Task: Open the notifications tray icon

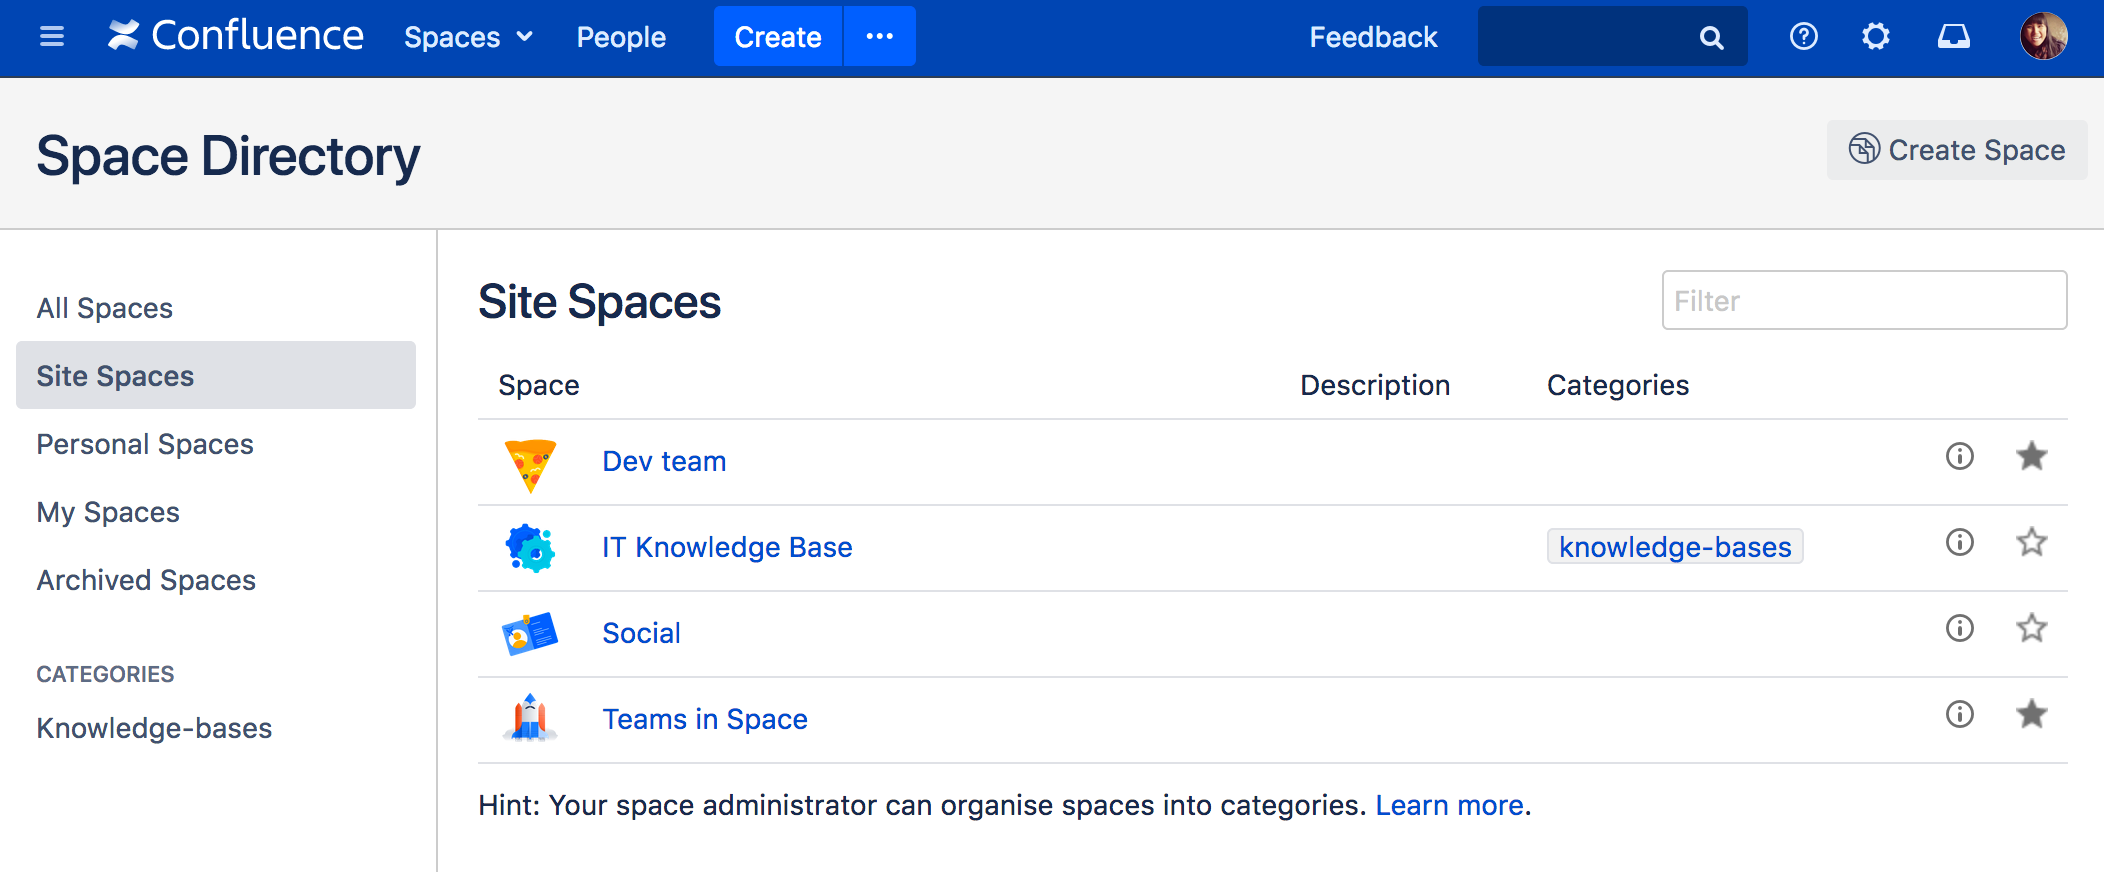Action: [x=1953, y=37]
